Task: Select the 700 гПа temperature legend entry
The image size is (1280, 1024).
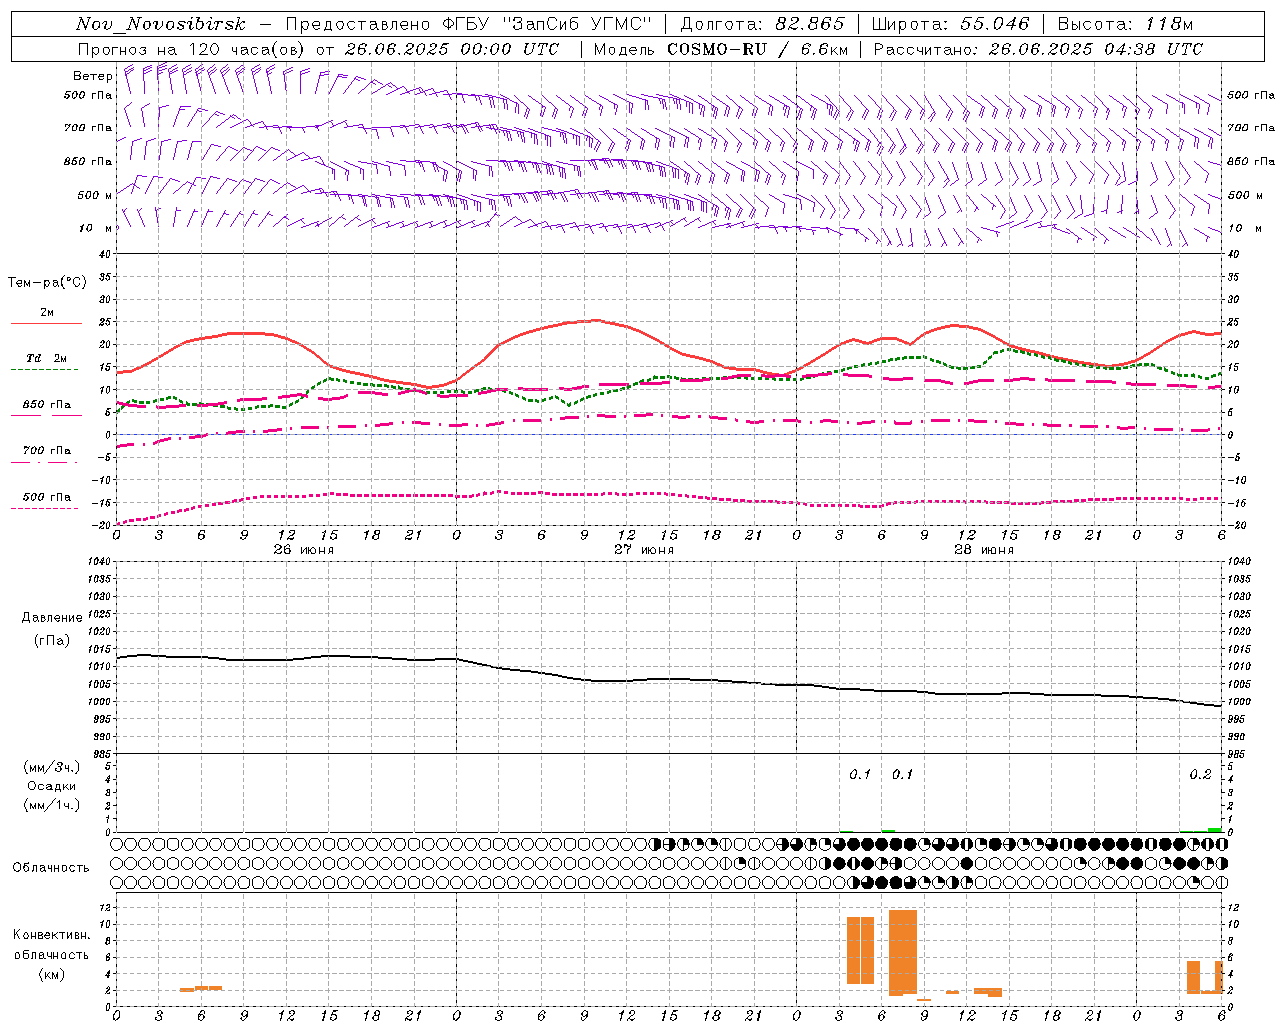Action: (x=47, y=452)
